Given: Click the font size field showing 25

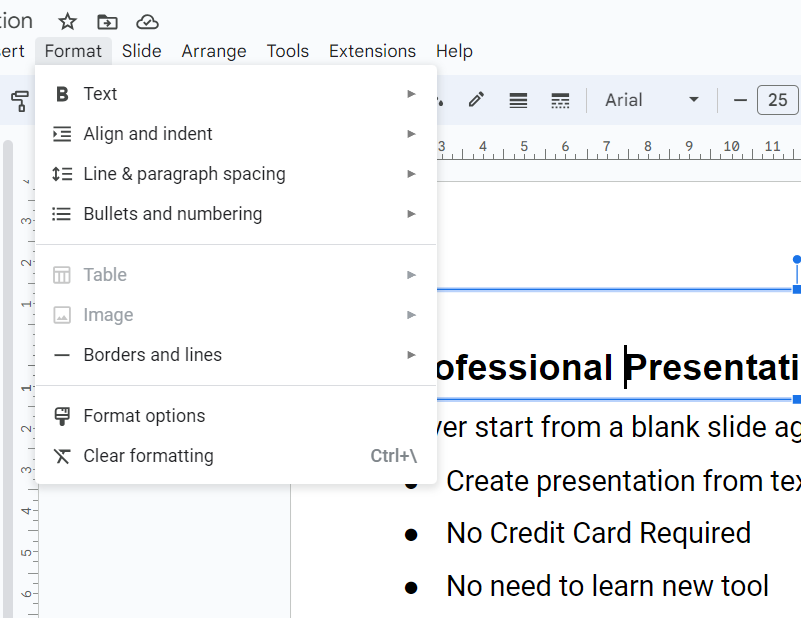Looking at the screenshot, I should tap(778, 100).
